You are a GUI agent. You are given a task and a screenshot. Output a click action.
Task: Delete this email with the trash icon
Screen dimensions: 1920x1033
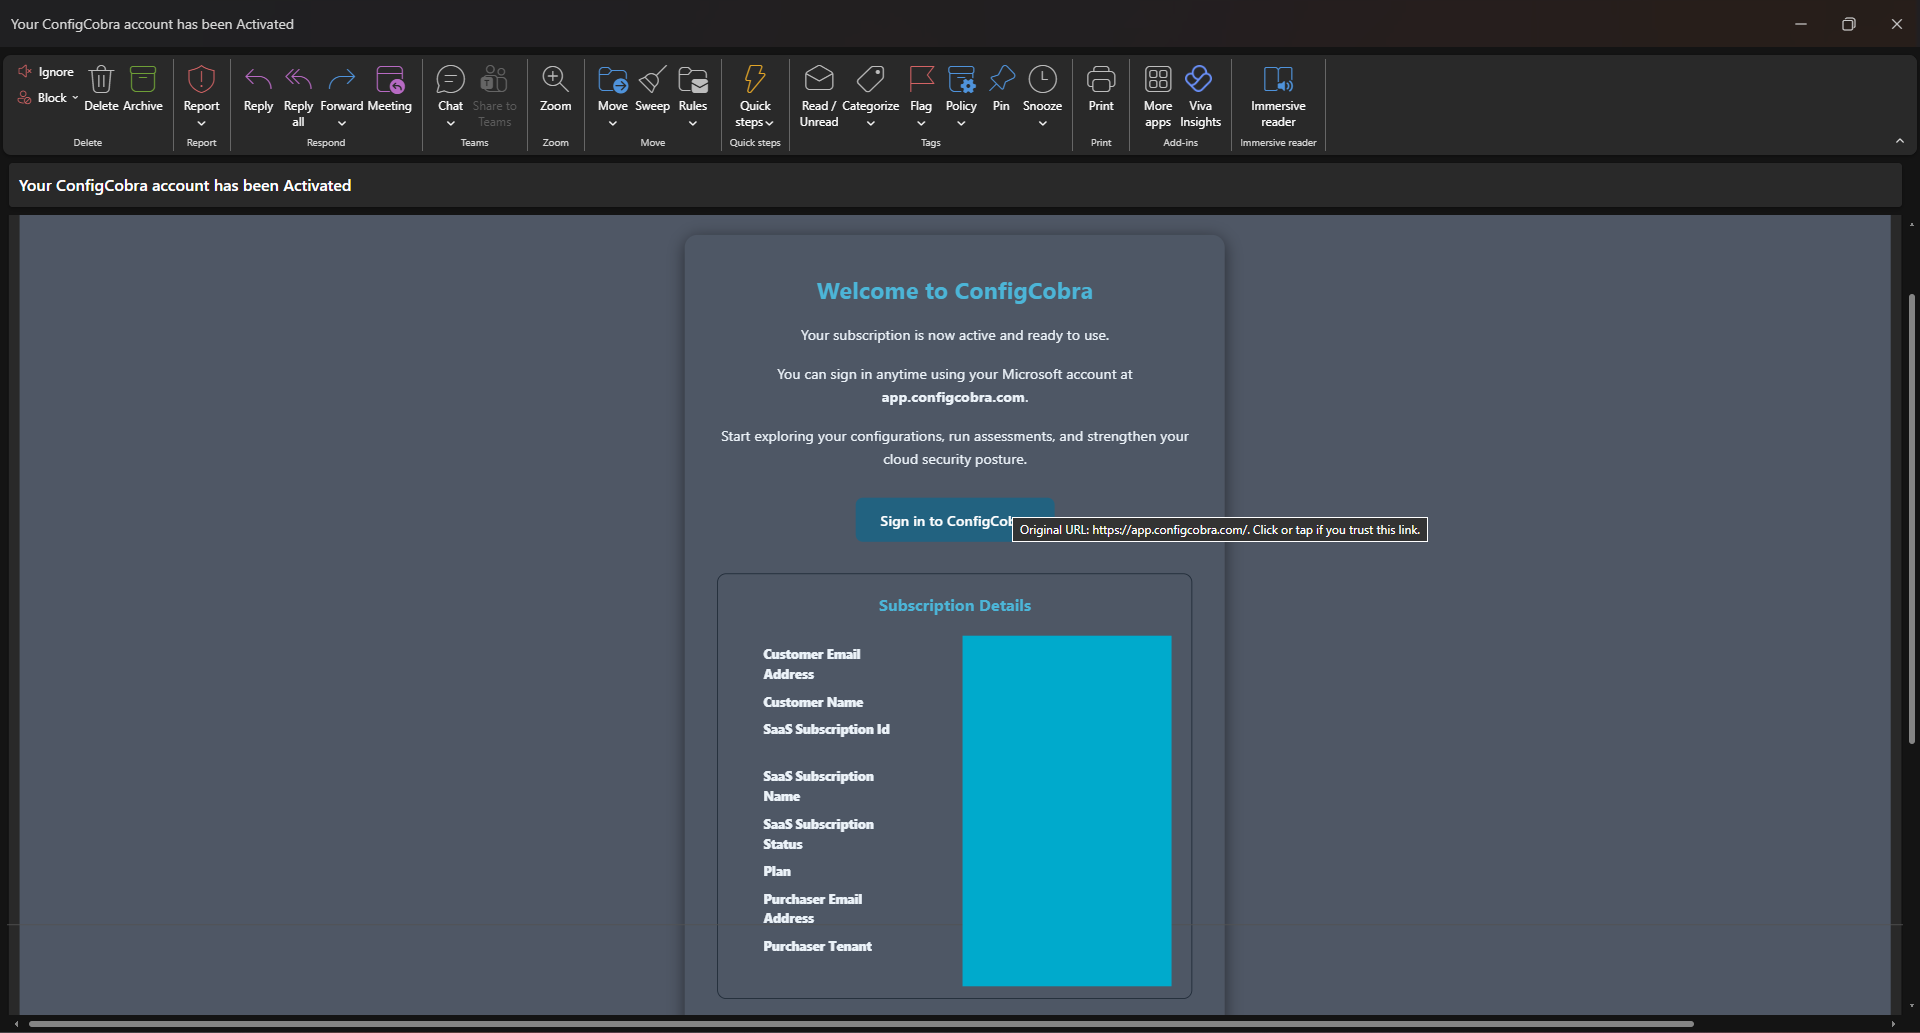(101, 79)
